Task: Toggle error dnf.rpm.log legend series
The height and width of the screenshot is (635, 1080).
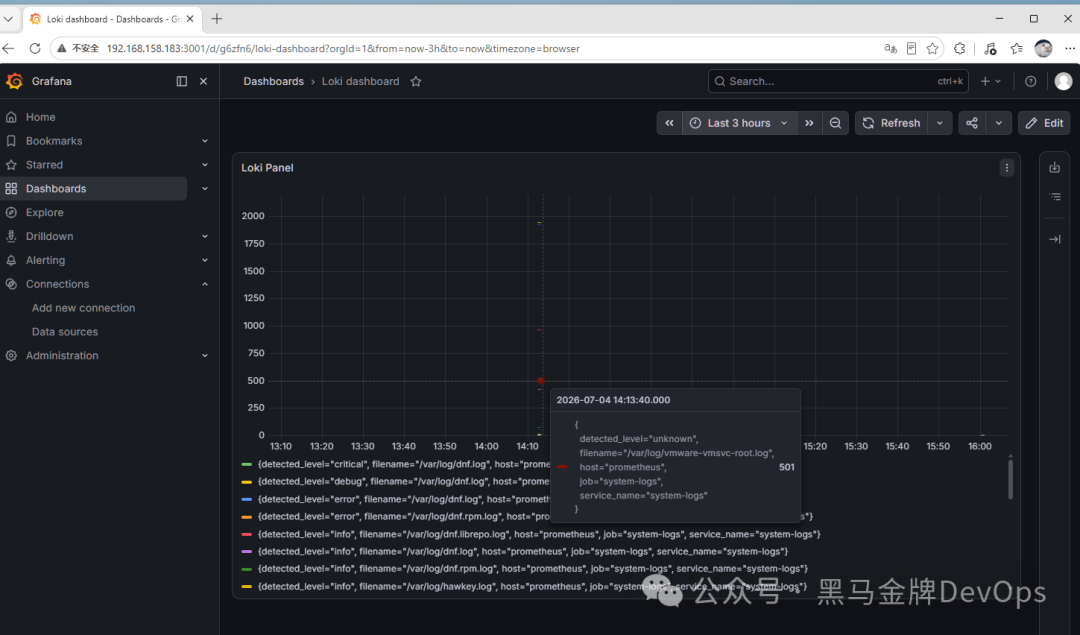Action: click(x=396, y=516)
